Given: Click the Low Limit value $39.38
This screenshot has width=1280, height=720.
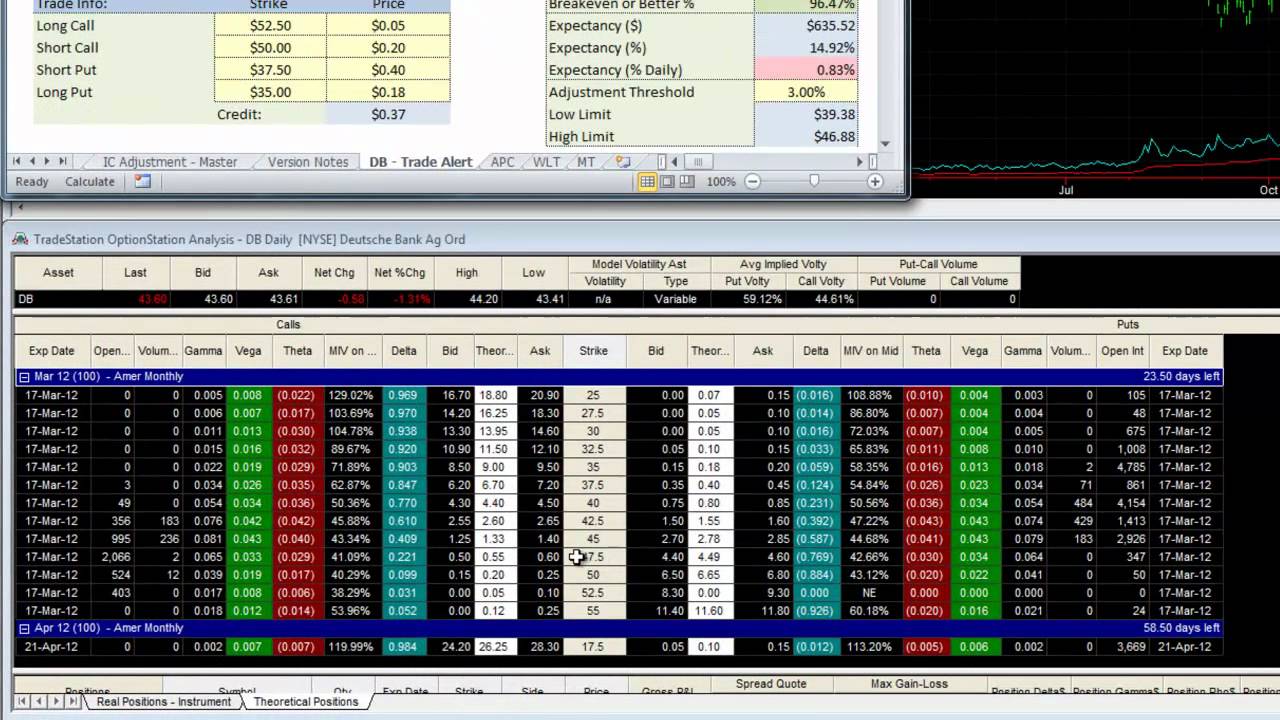Looking at the screenshot, I should tap(806, 114).
